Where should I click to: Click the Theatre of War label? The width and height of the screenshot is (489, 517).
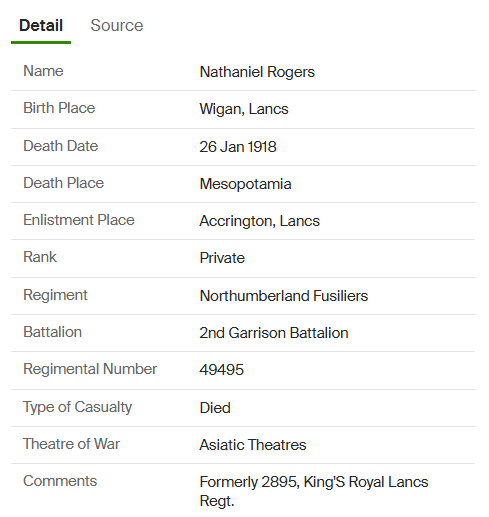pyautogui.click(x=71, y=444)
